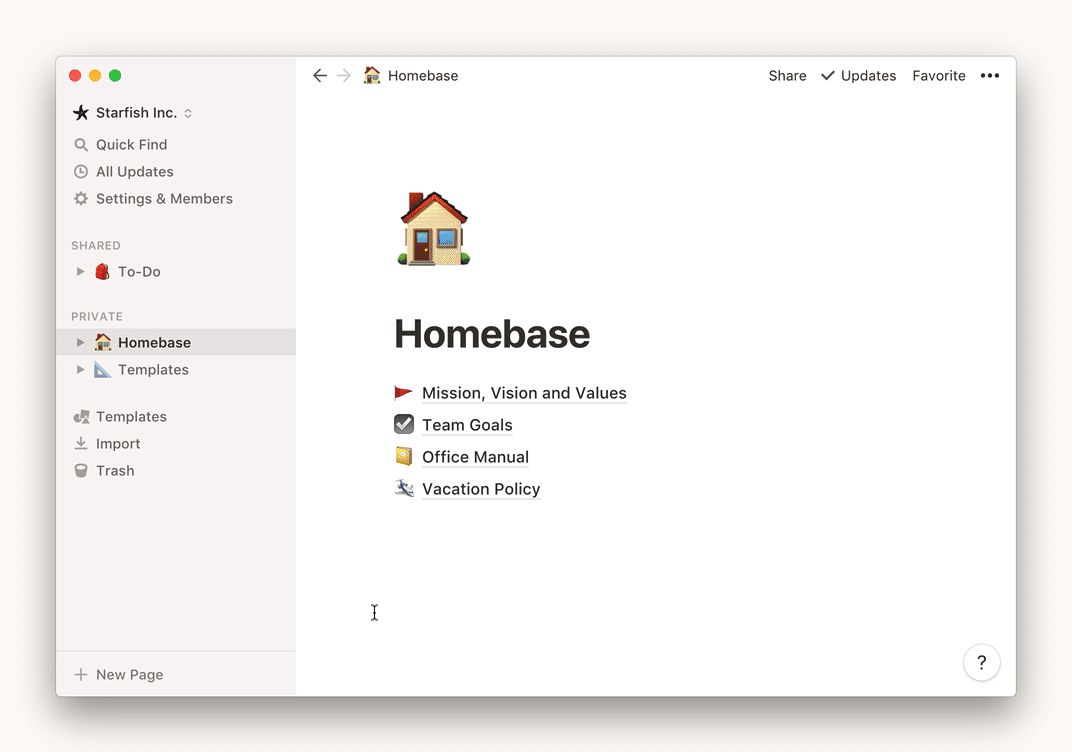Mark the page as Favorite
This screenshot has height=752, width=1072.
pyautogui.click(x=938, y=76)
